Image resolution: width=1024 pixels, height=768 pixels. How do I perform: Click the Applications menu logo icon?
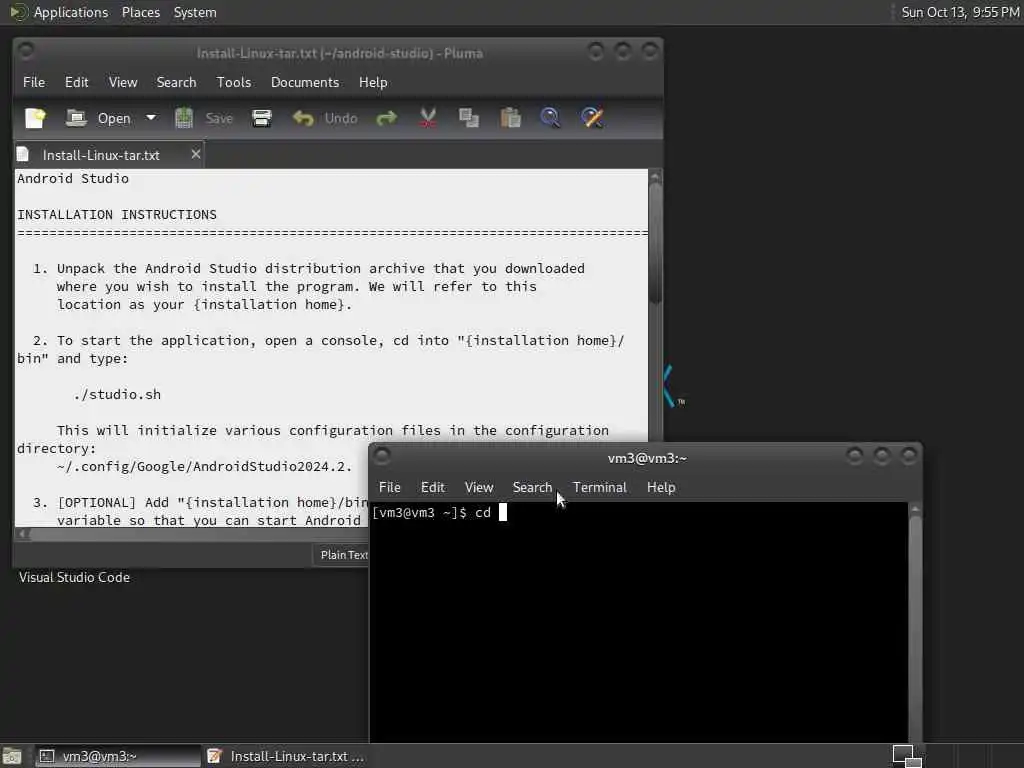[18, 12]
